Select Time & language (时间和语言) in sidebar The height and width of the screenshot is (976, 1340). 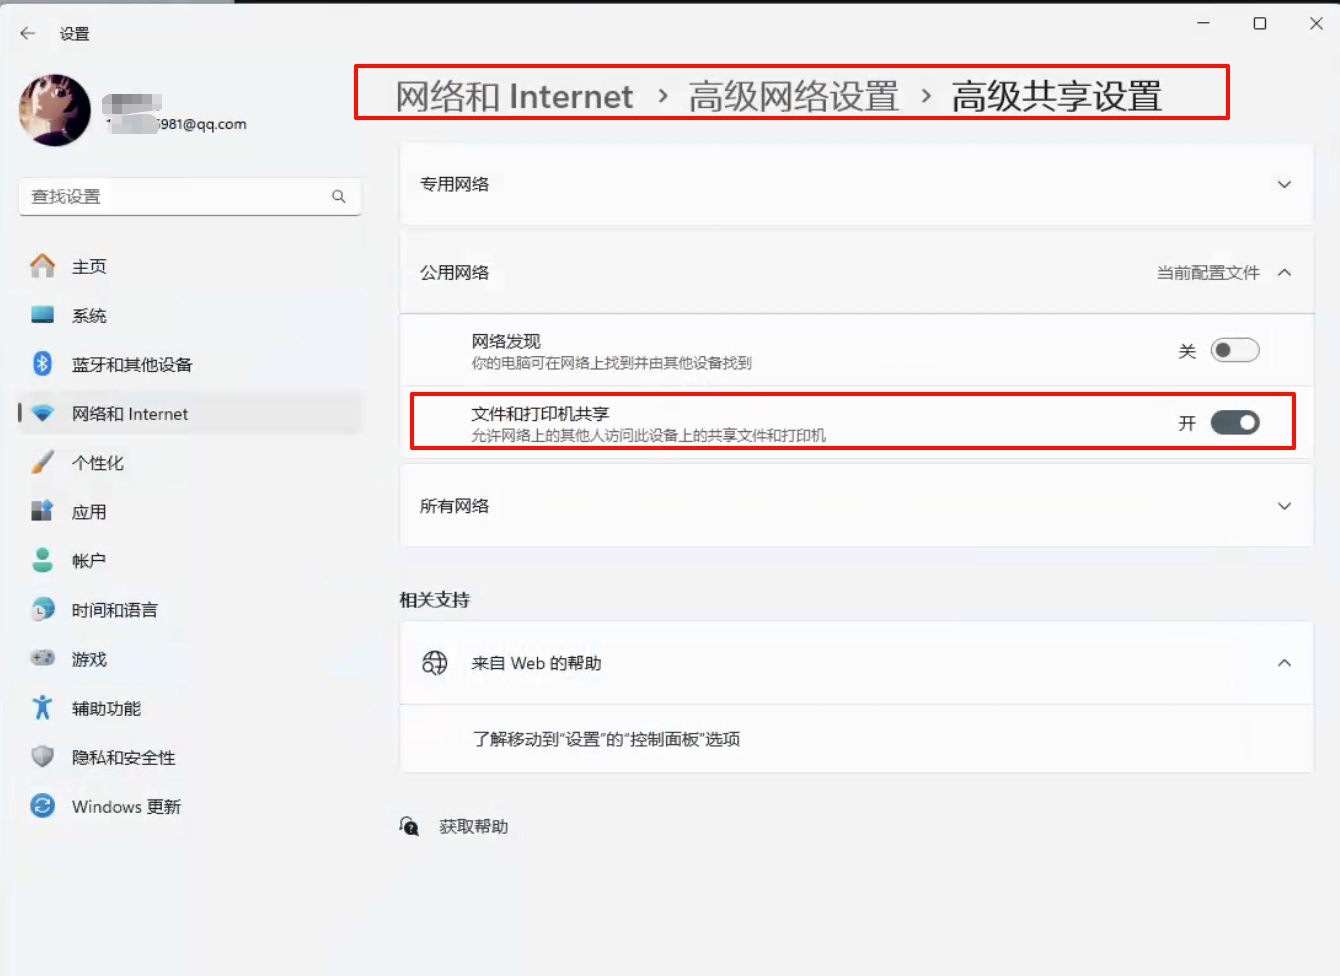(x=114, y=610)
